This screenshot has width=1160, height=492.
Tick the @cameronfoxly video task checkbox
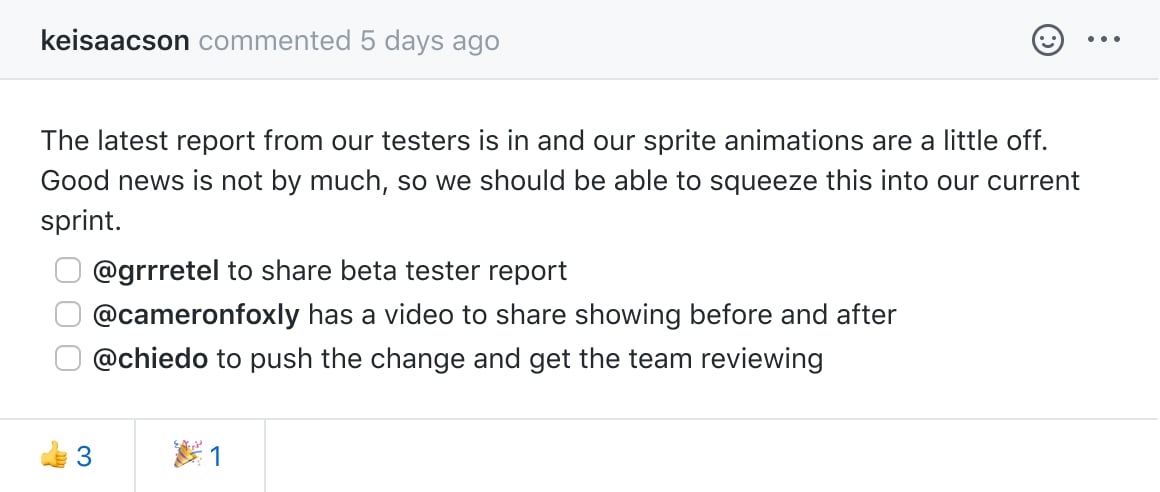tap(67, 315)
